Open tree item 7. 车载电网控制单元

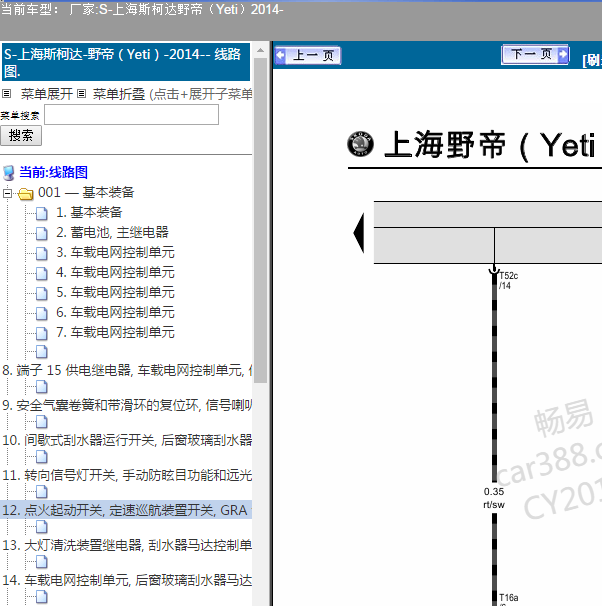click(115, 332)
